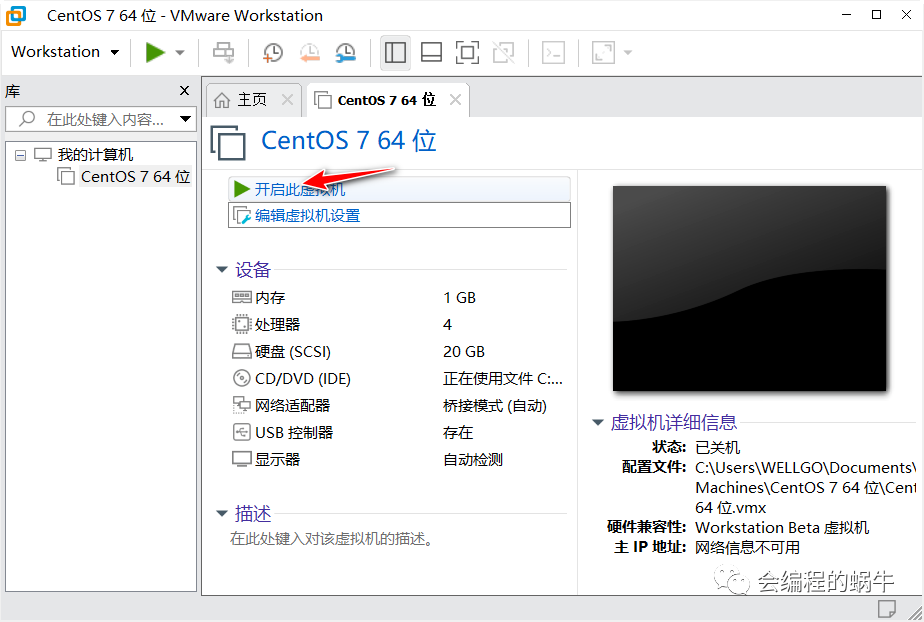The image size is (924, 622).
Task: Click the 处理器 processor device icon
Action: coord(242,324)
